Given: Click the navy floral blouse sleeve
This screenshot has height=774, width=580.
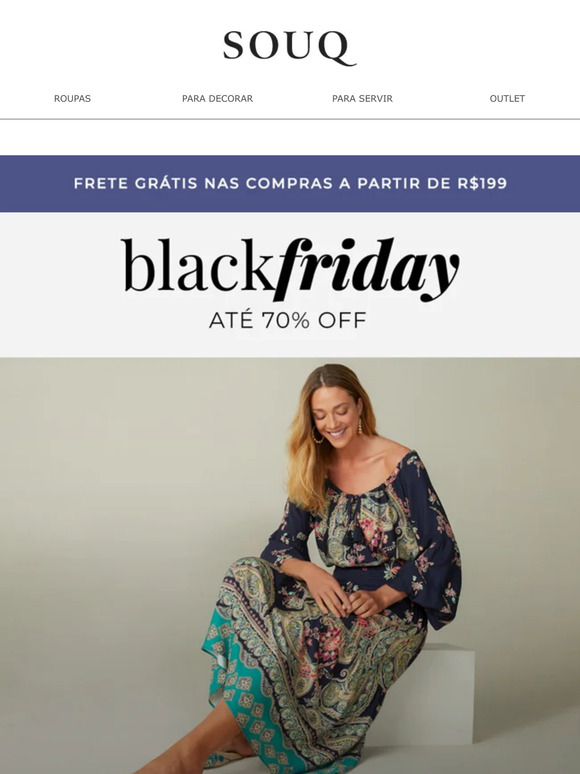Looking at the screenshot, I should (429, 543).
